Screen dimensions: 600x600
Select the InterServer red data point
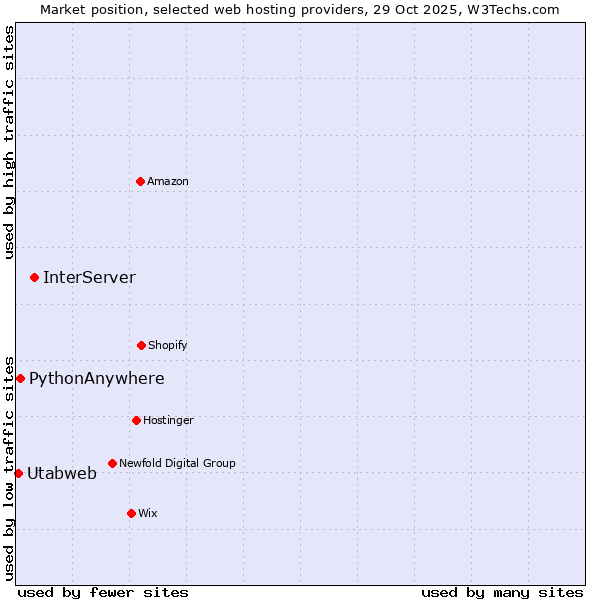click(x=34, y=277)
